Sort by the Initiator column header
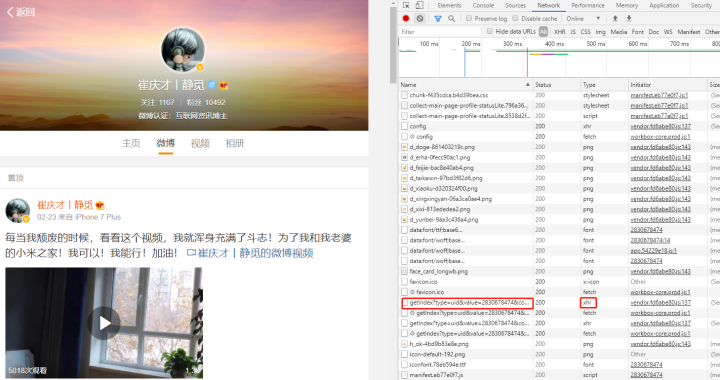The width and height of the screenshot is (720, 380). pyautogui.click(x=668, y=85)
